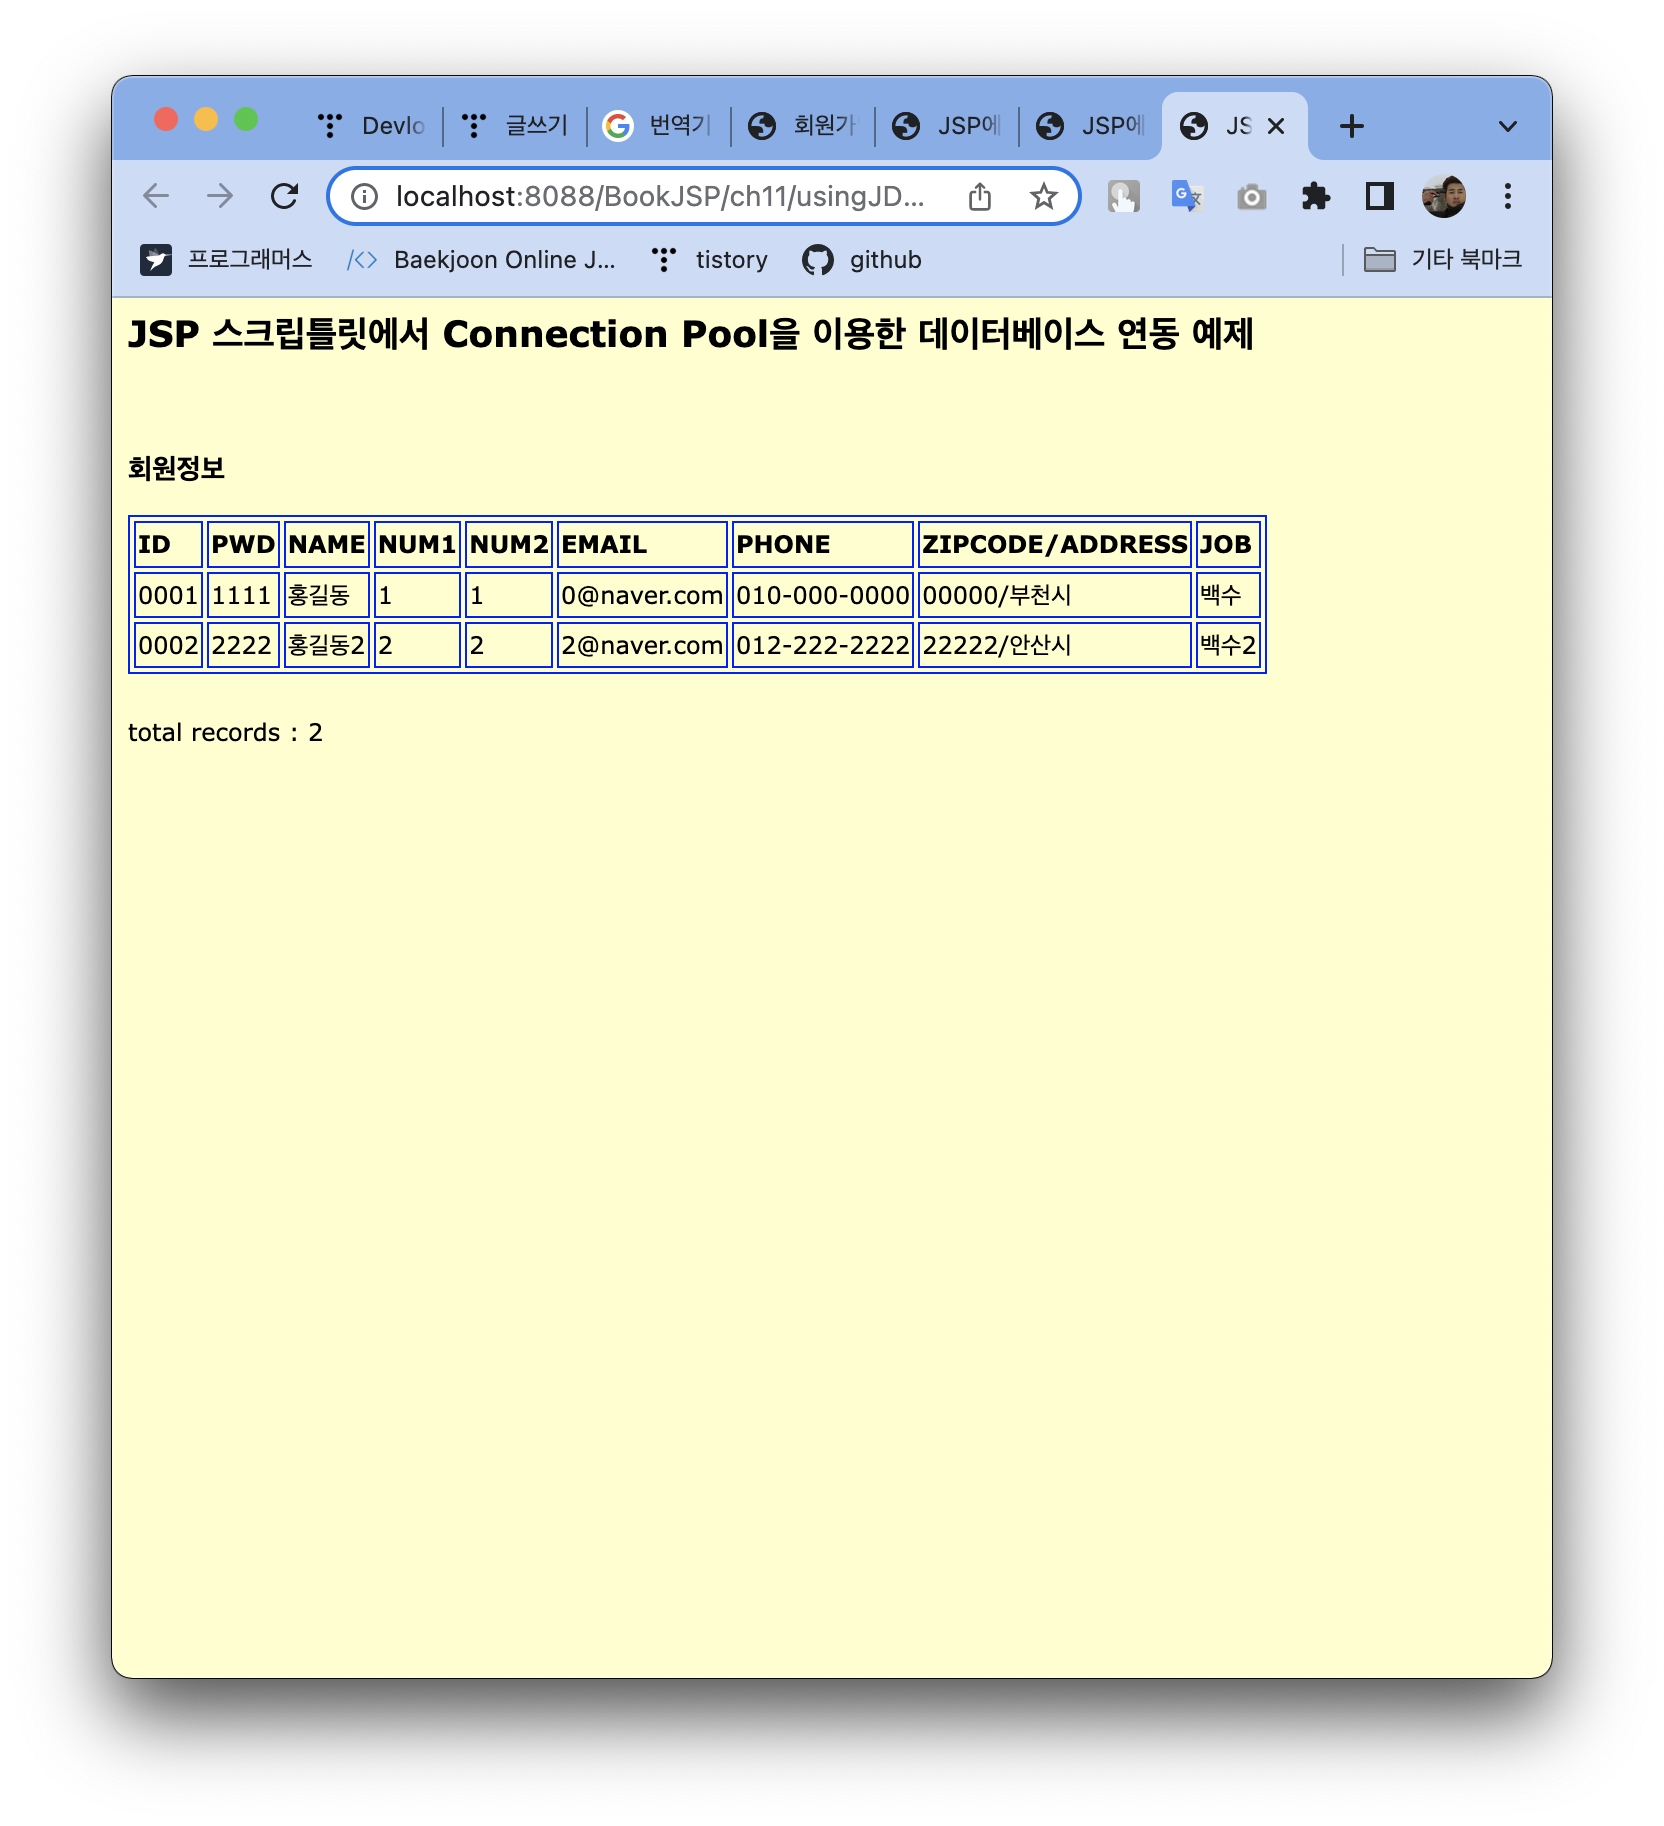This screenshot has width=1664, height=1826.
Task: Open a new tab
Action: pos(1352,126)
